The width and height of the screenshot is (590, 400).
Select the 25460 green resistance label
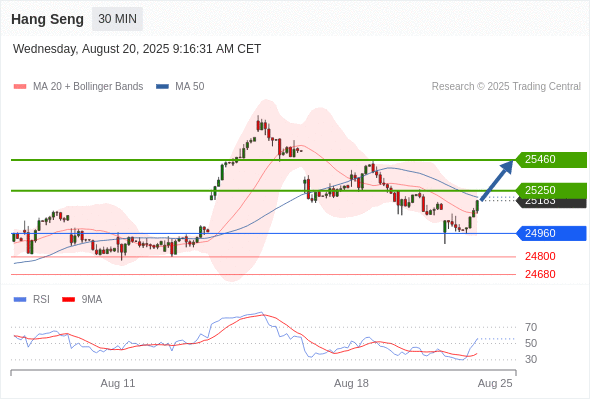pyautogui.click(x=551, y=160)
